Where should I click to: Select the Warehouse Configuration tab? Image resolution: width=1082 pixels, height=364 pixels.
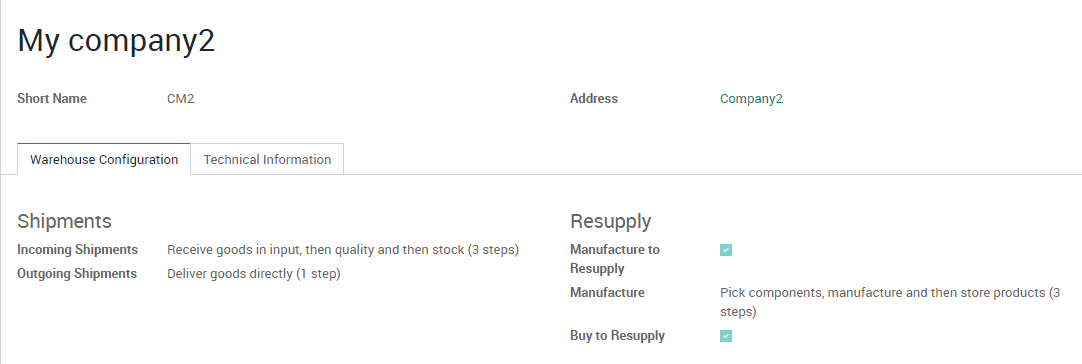pyautogui.click(x=104, y=160)
